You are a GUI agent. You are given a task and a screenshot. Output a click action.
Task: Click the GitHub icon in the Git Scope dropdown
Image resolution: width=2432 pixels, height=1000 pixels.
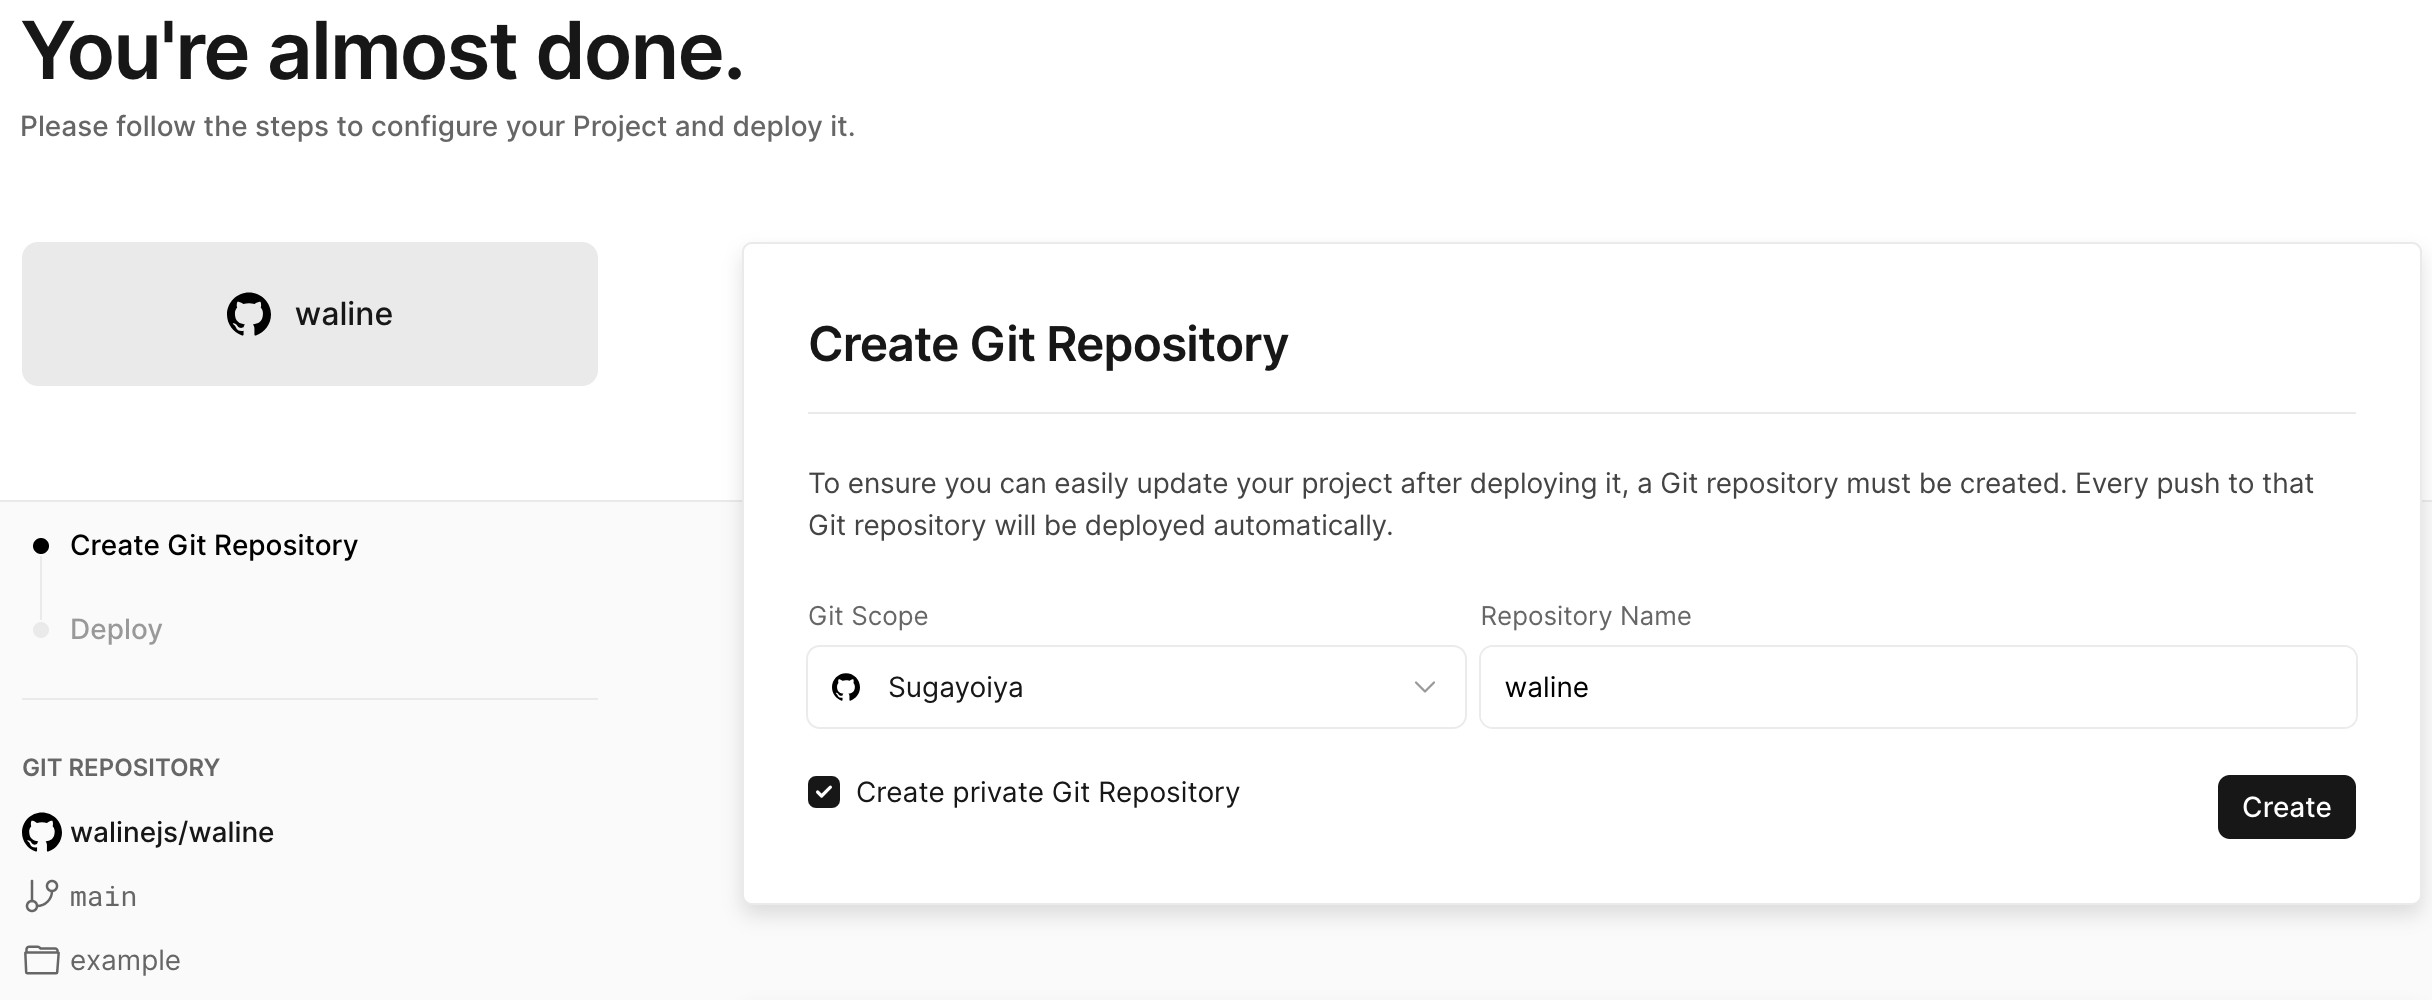click(x=846, y=687)
